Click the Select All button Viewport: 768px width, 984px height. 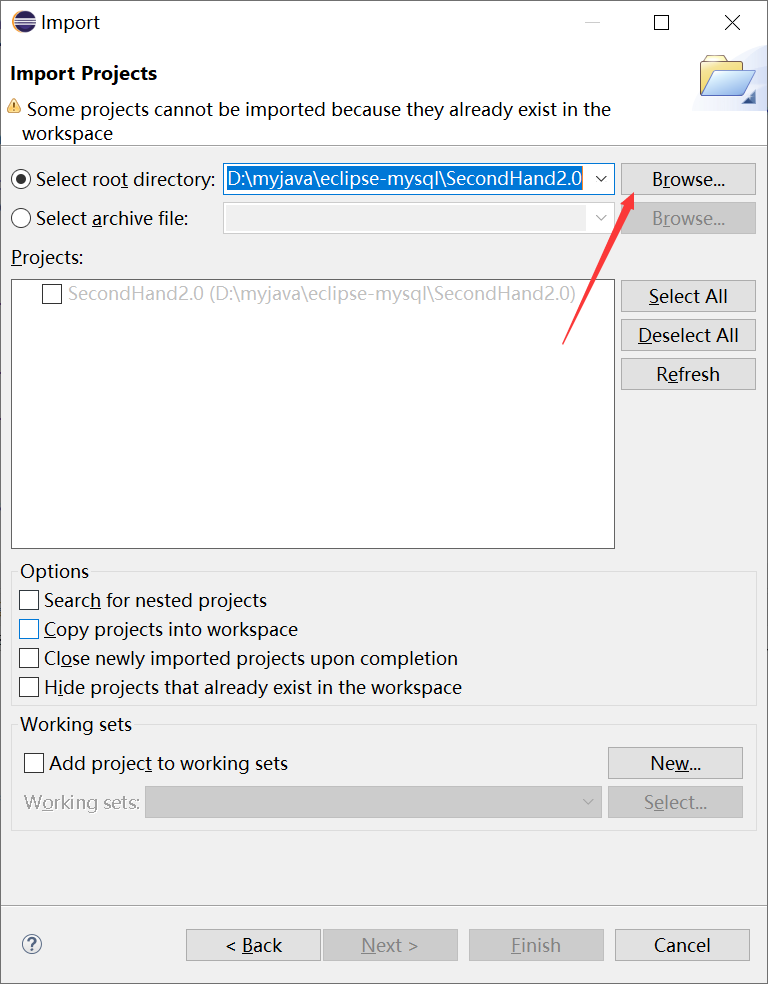pos(688,296)
